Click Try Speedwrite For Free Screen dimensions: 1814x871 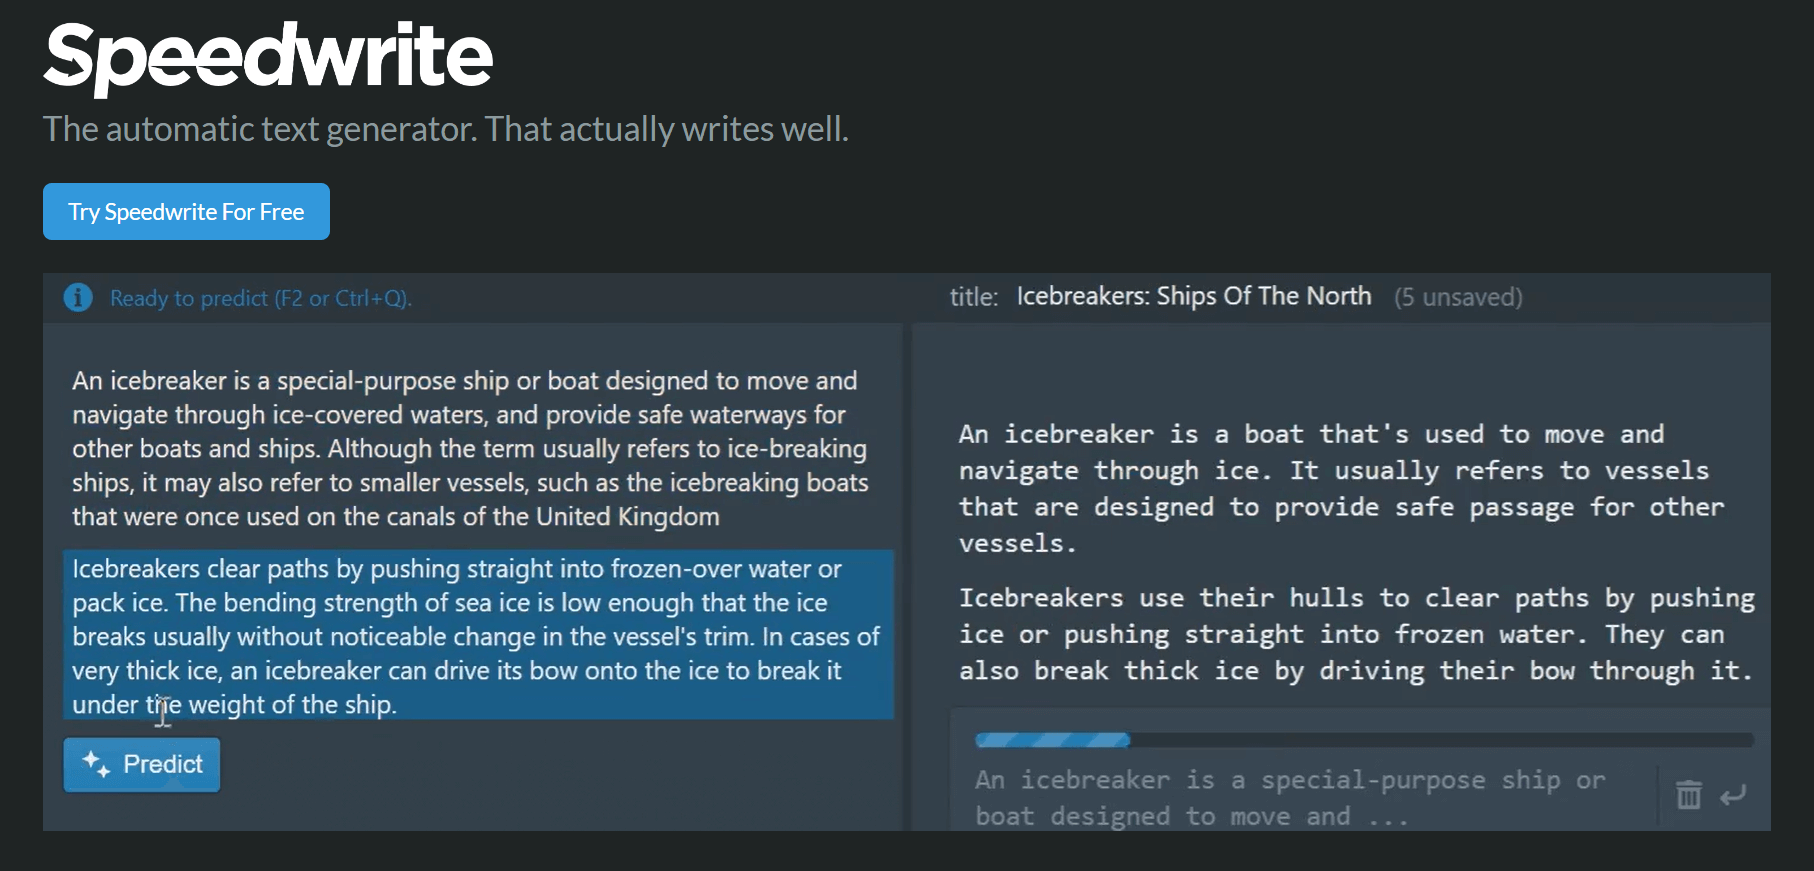click(185, 211)
